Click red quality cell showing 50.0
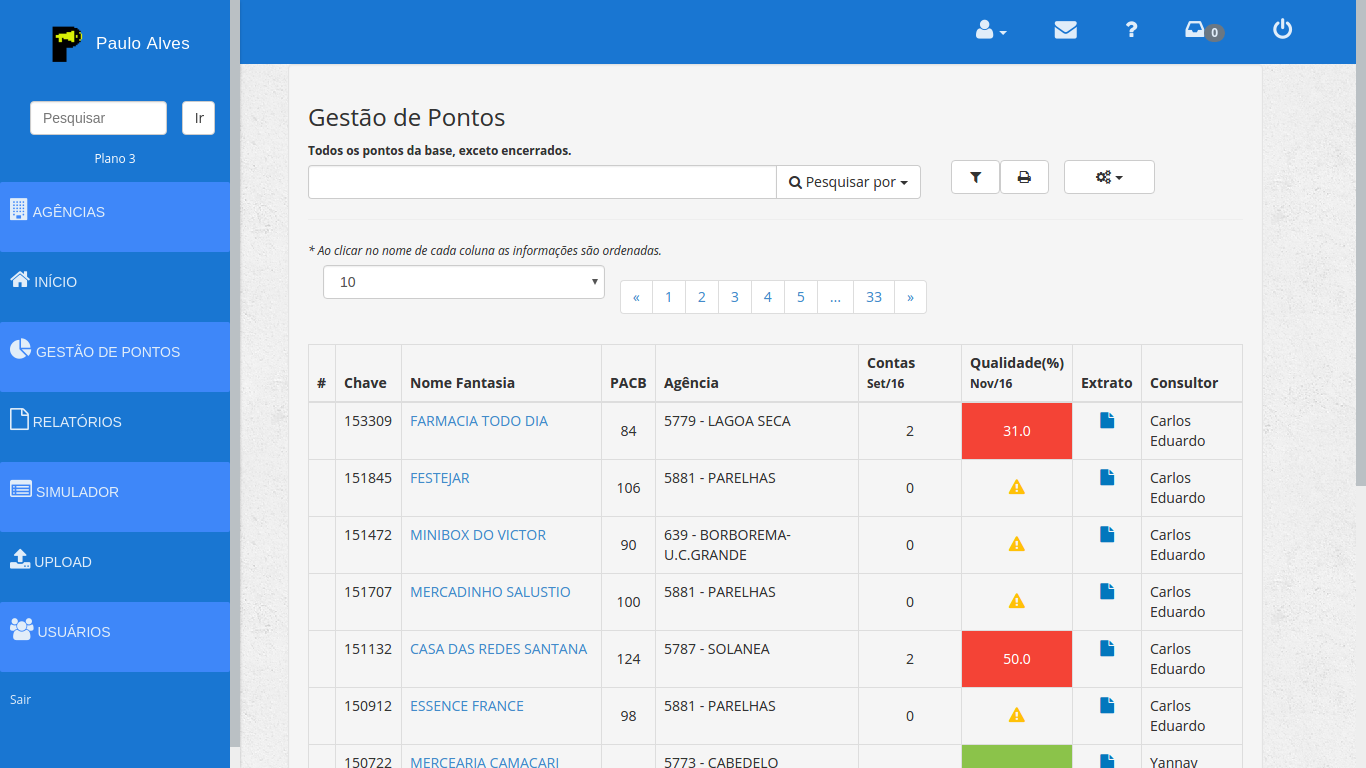 coord(1017,659)
